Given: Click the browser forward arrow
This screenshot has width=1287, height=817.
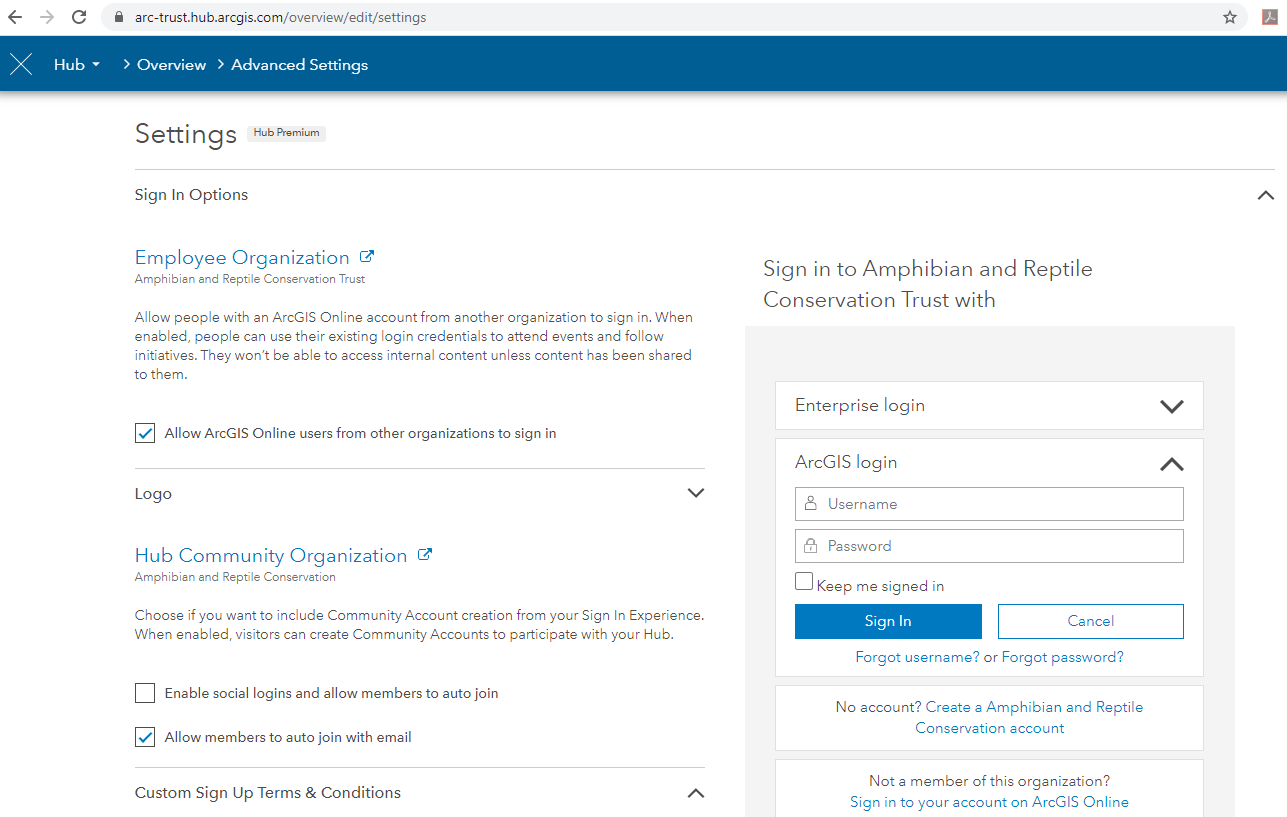Looking at the screenshot, I should 47,17.
